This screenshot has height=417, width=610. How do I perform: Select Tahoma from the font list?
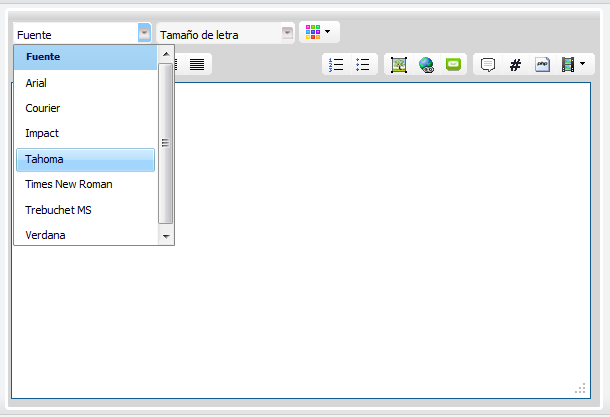click(x=85, y=160)
